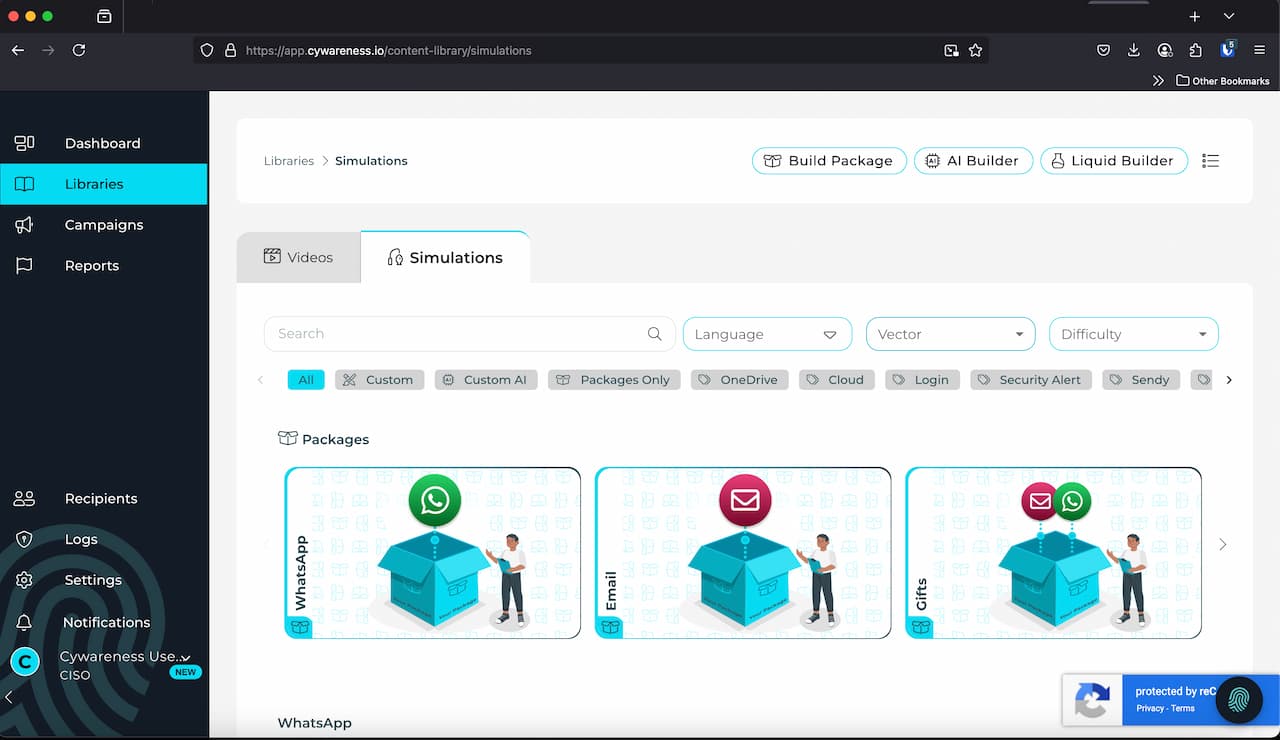Open browser downloads panel
The image size is (1280, 740).
1134,50
